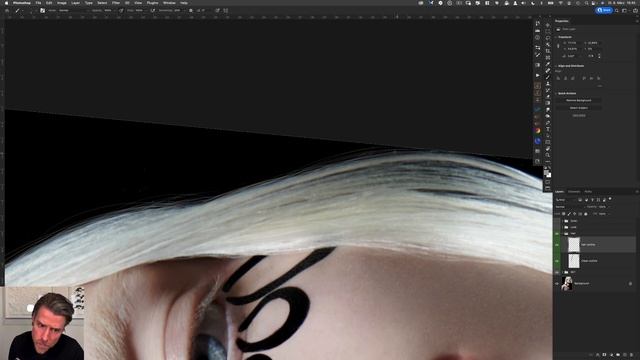Collapse the Hair layer group

[x=562, y=233]
